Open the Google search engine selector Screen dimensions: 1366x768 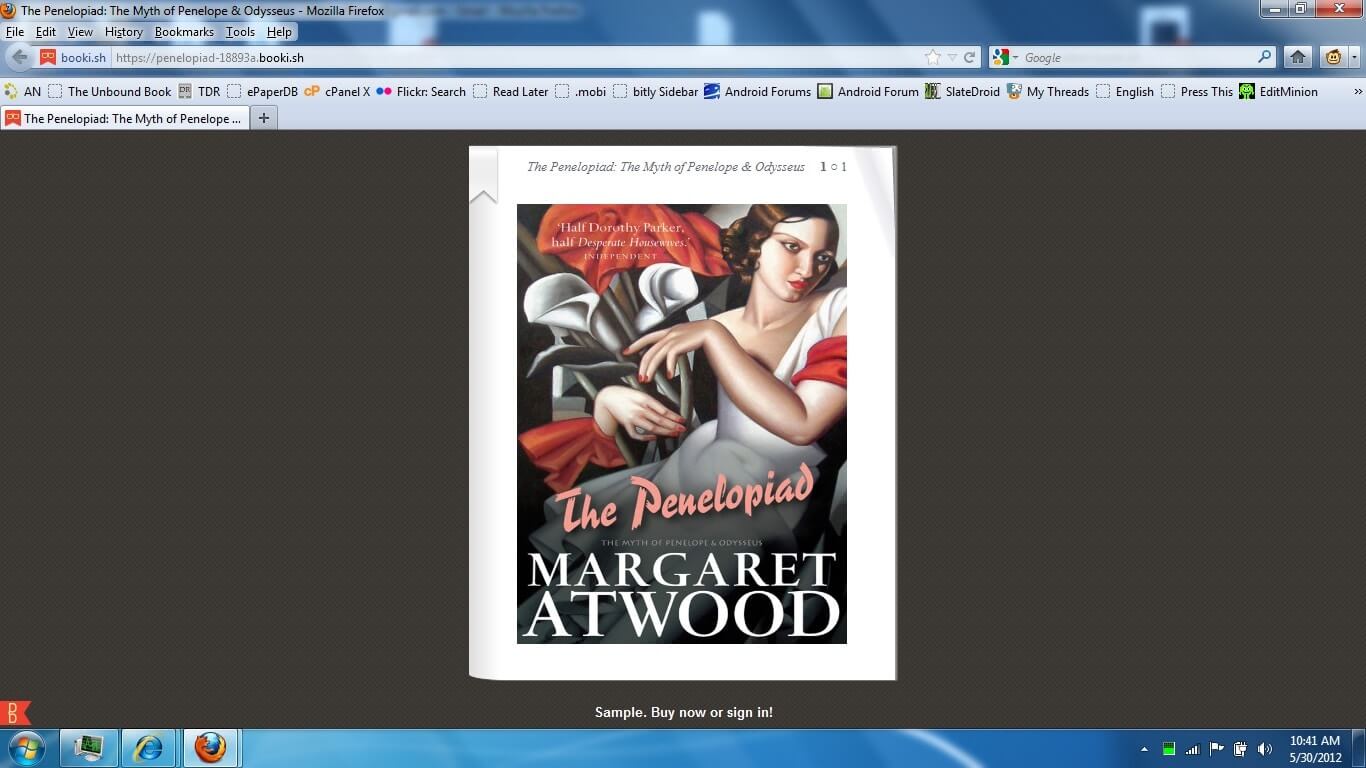(x=1005, y=57)
